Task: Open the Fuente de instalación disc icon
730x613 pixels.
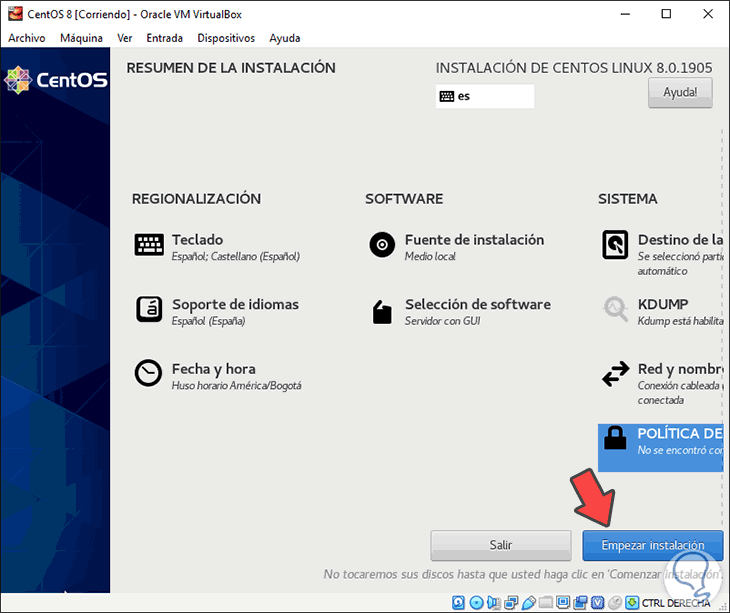Action: coord(382,244)
